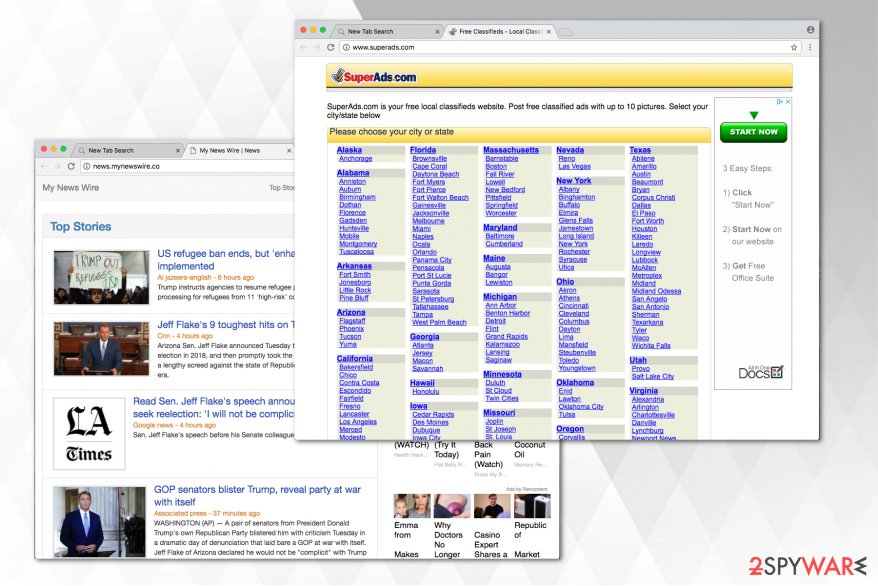Open the Salt Lake City link
This screenshot has width=878, height=586.
(653, 377)
